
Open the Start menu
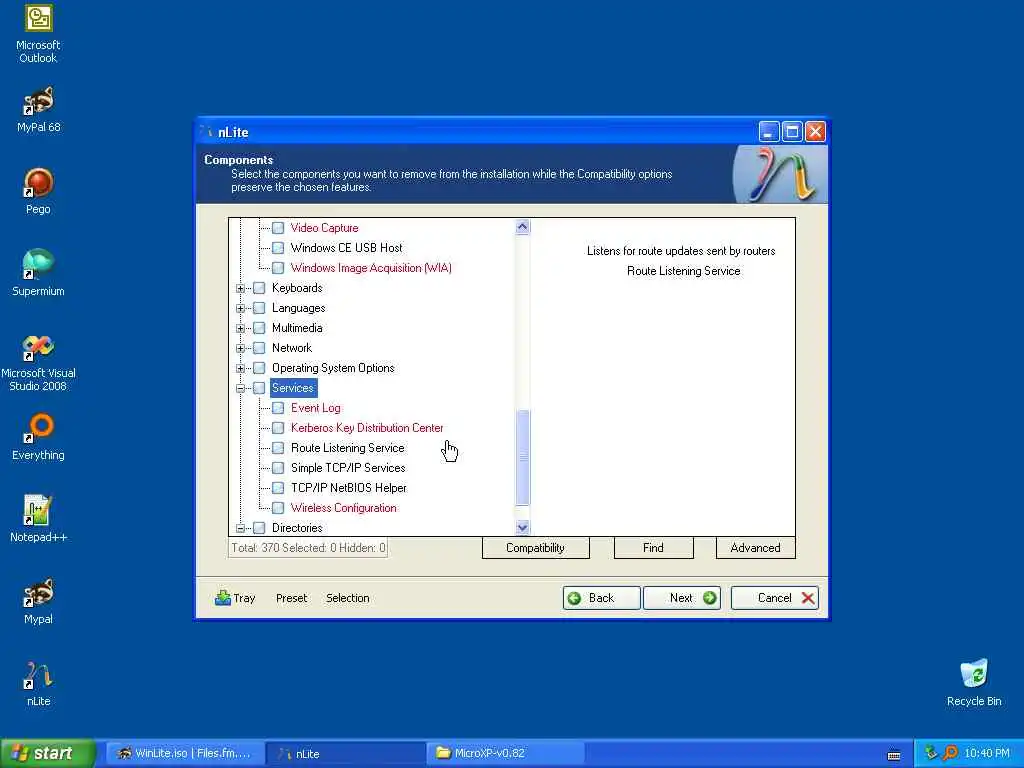point(48,753)
